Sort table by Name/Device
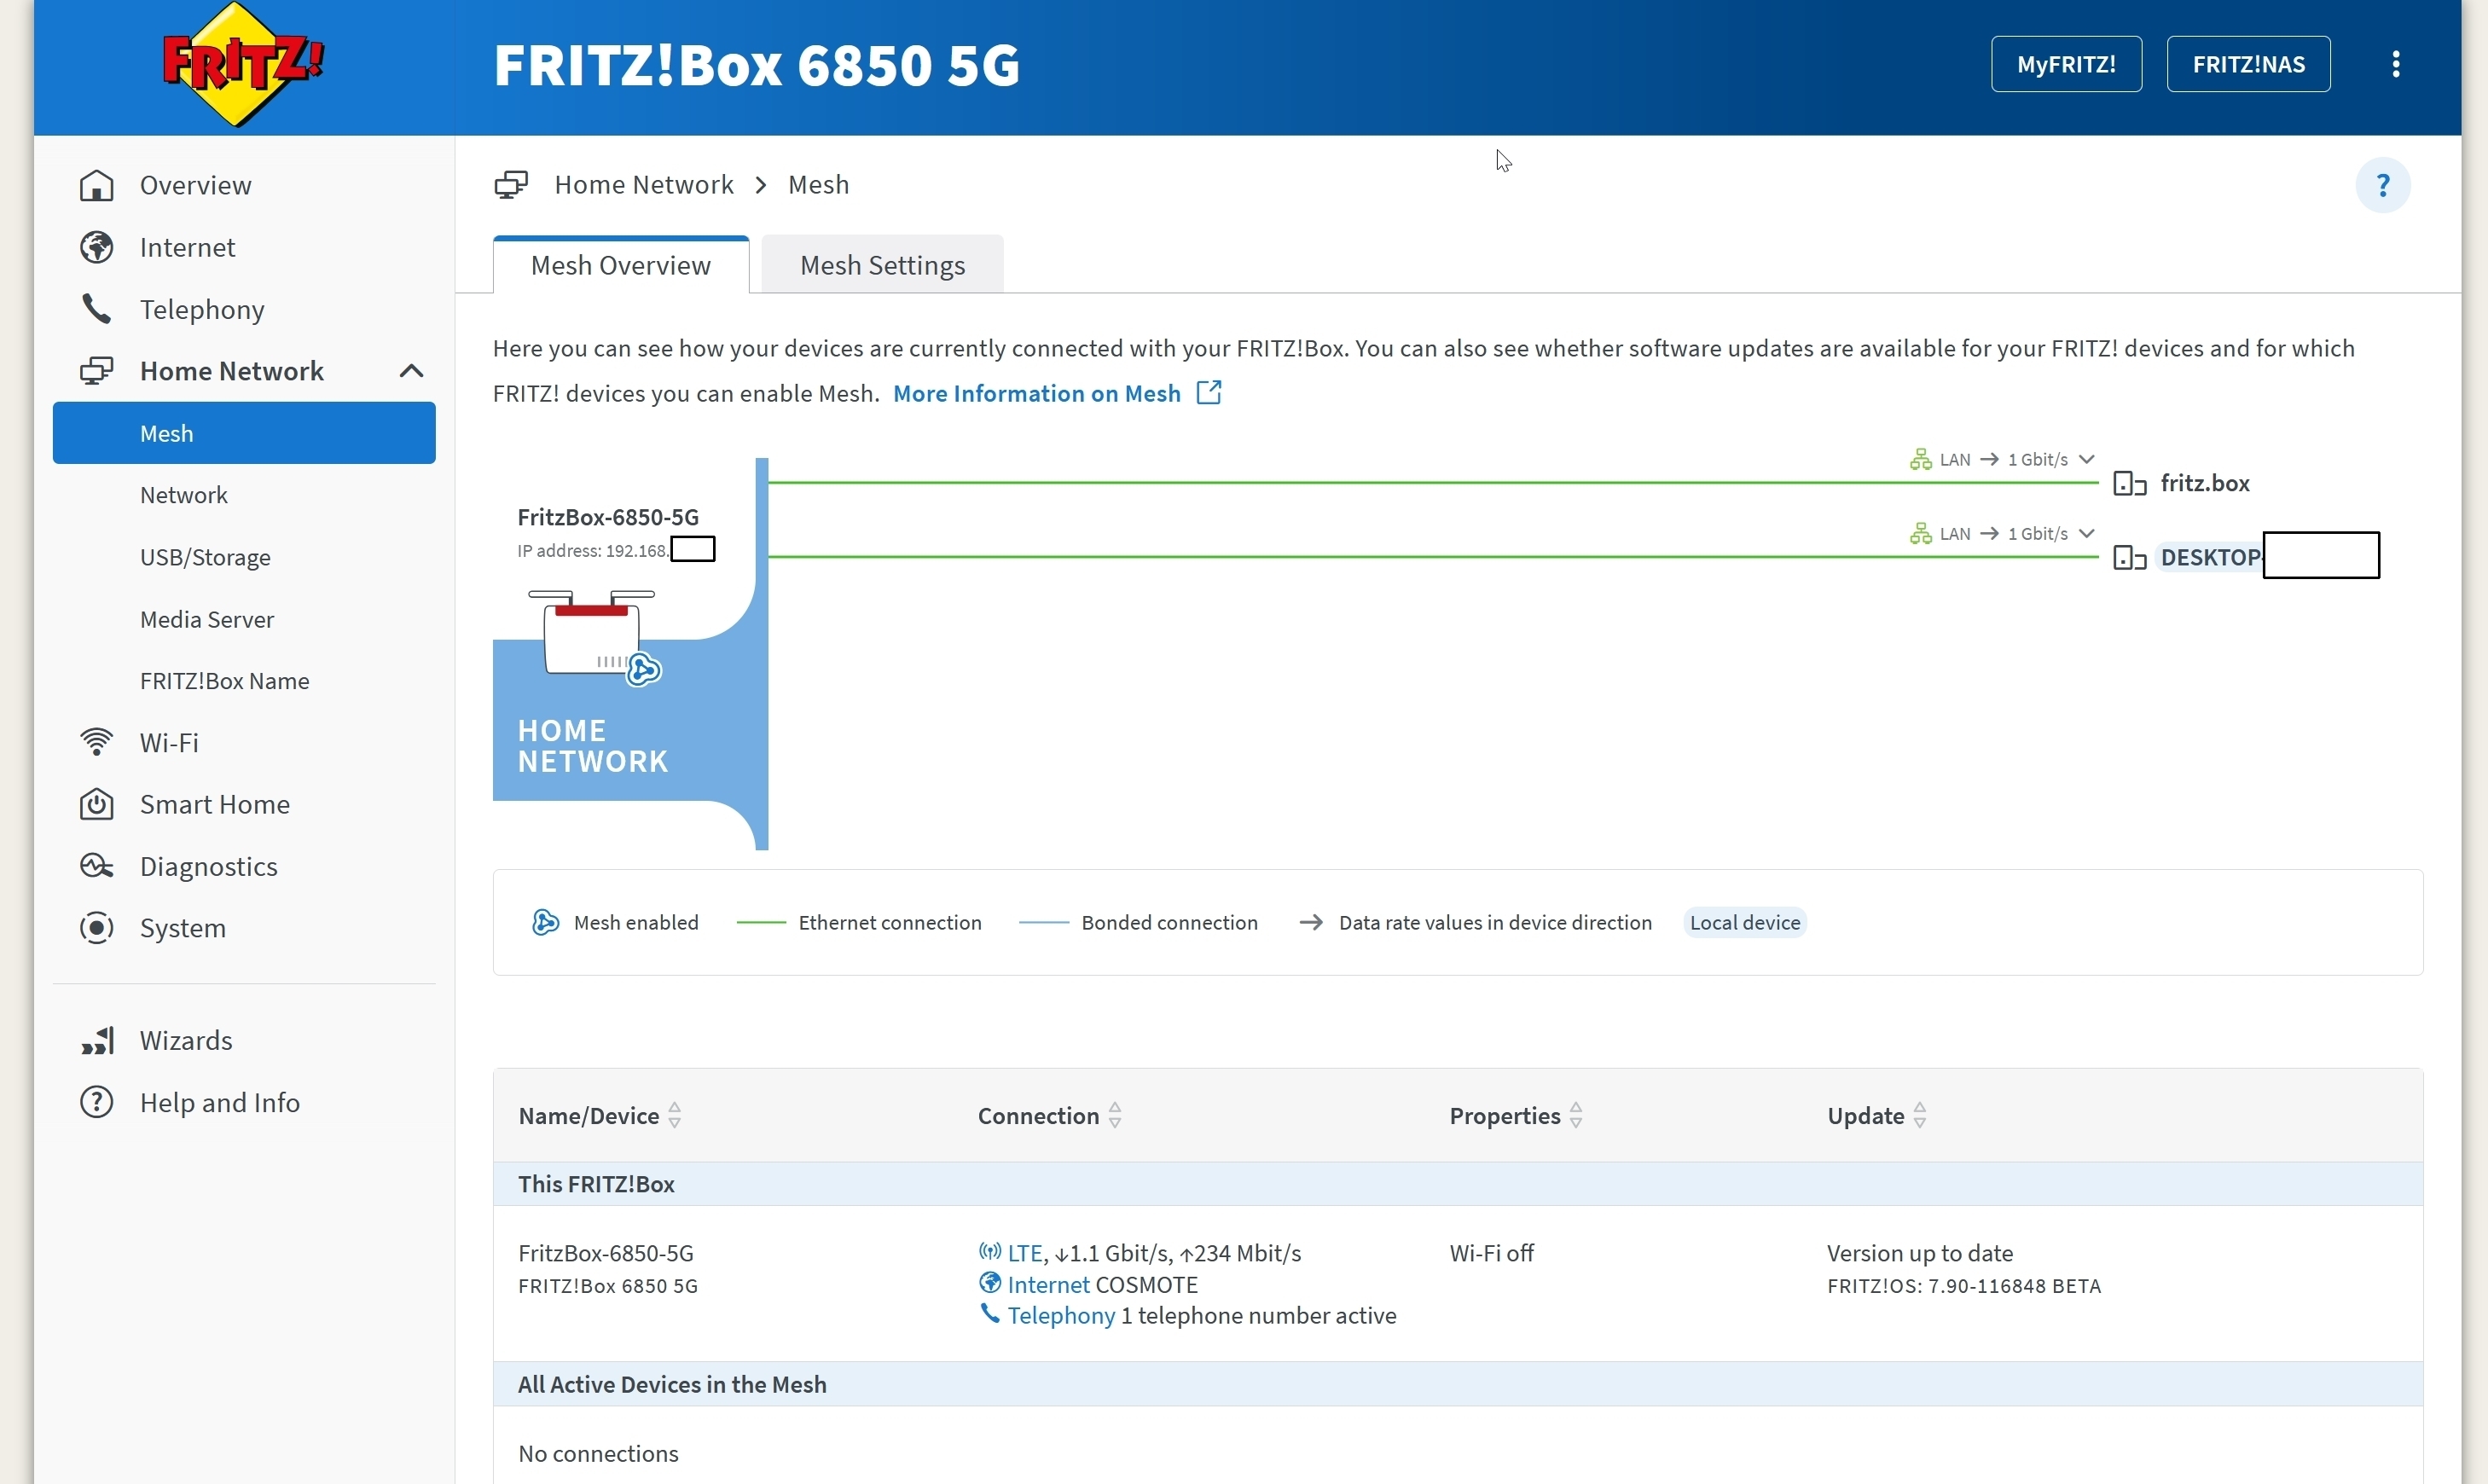This screenshot has width=2488, height=1484. 675,1115
